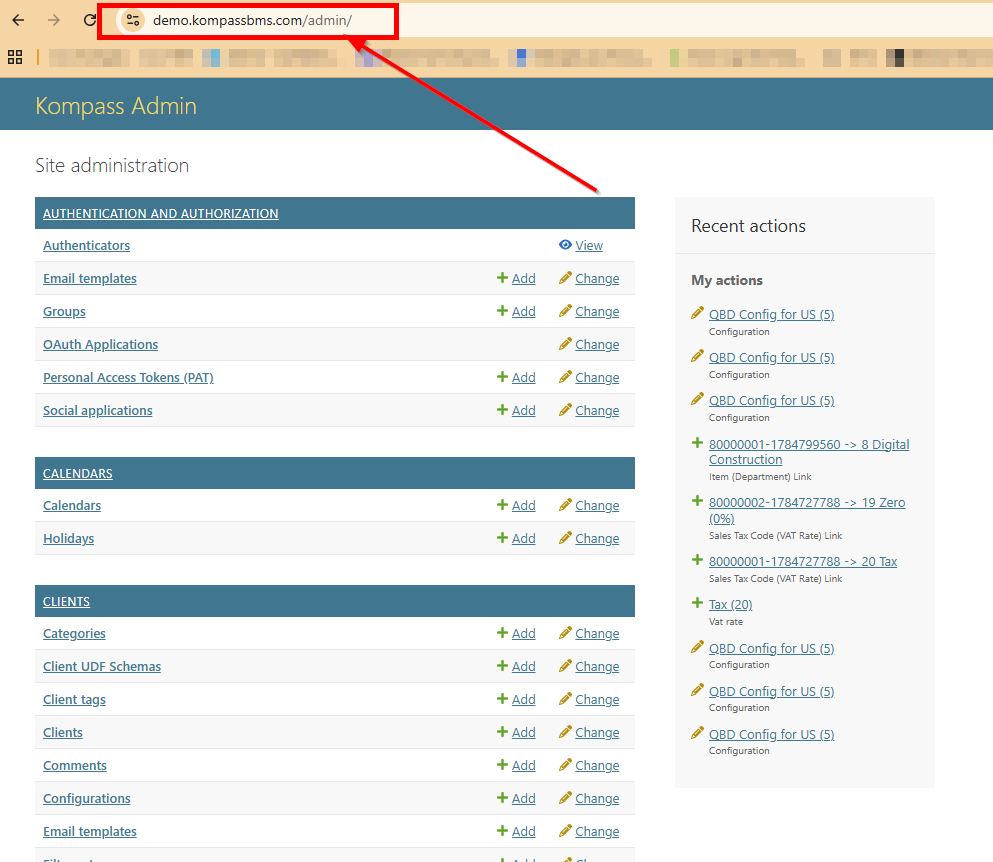Add a new Group

click(x=516, y=312)
